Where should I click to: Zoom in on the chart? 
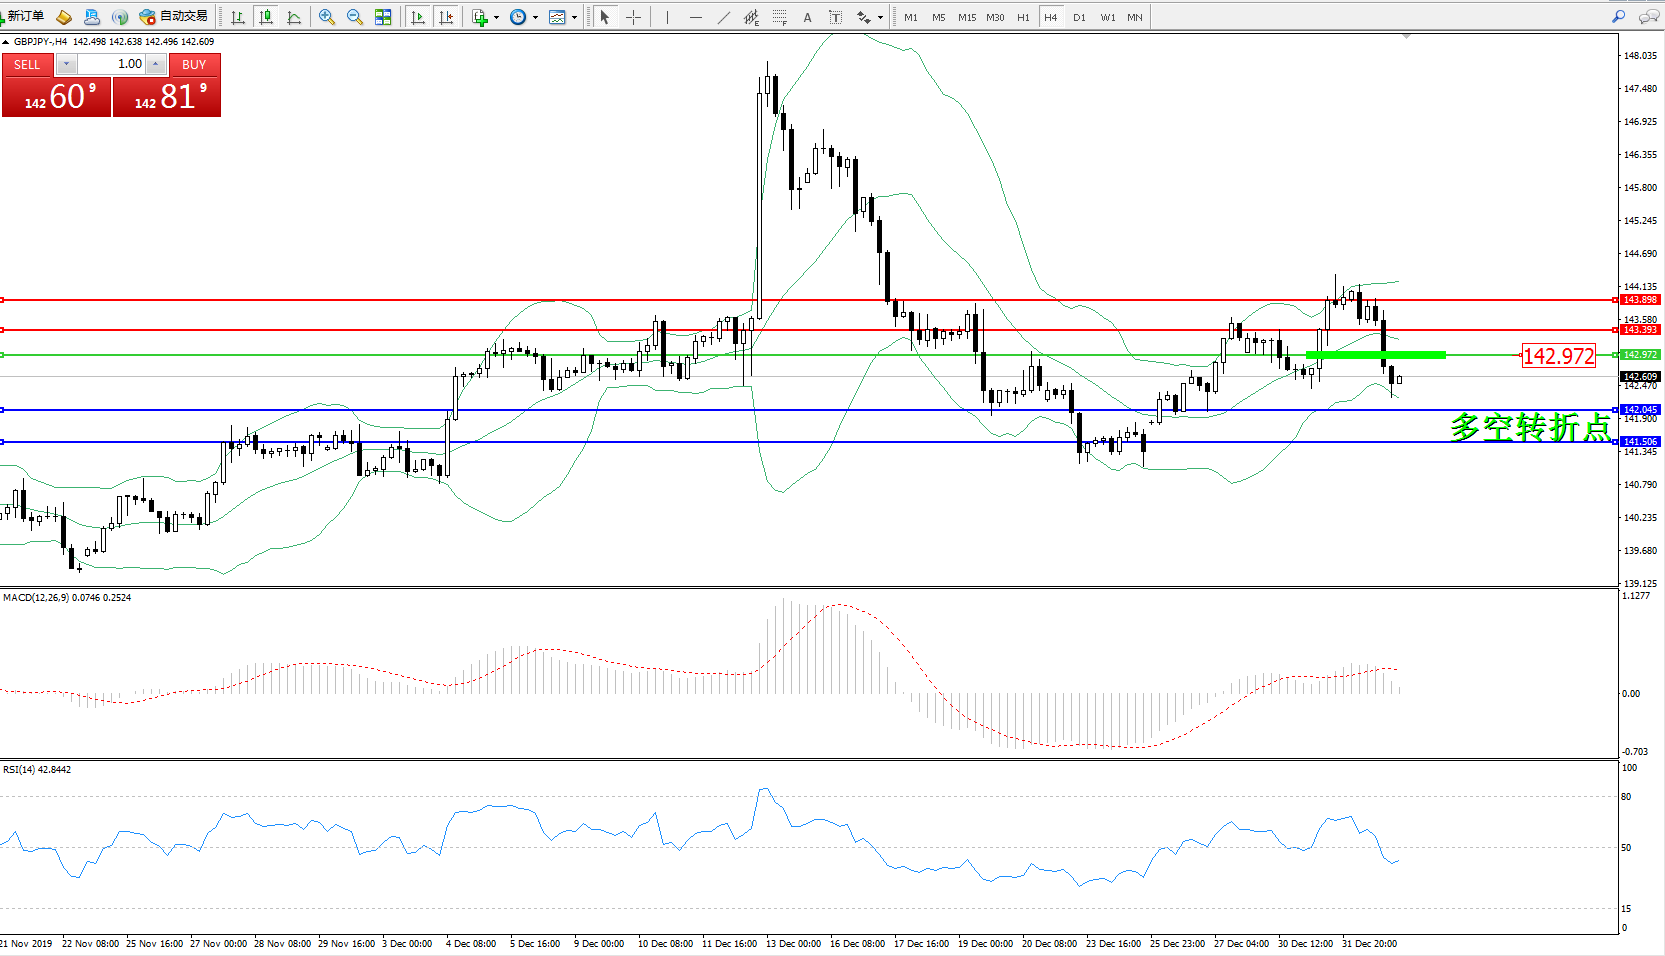point(327,17)
